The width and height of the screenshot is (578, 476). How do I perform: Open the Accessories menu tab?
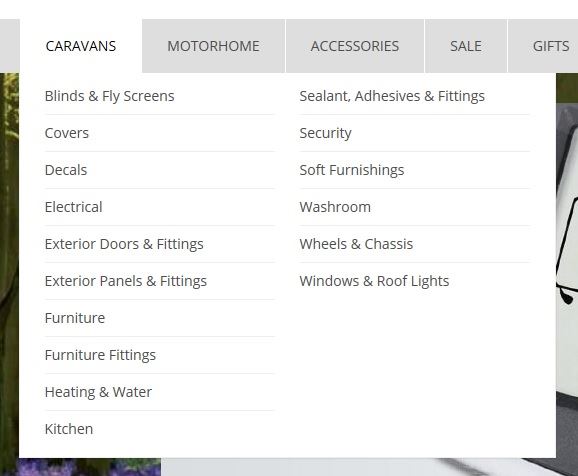(355, 46)
